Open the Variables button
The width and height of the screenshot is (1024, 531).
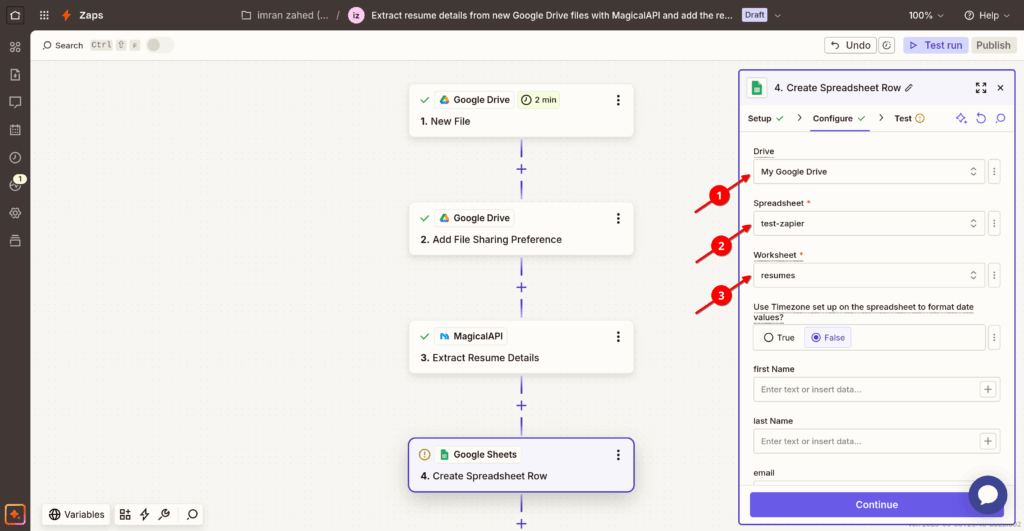76,514
